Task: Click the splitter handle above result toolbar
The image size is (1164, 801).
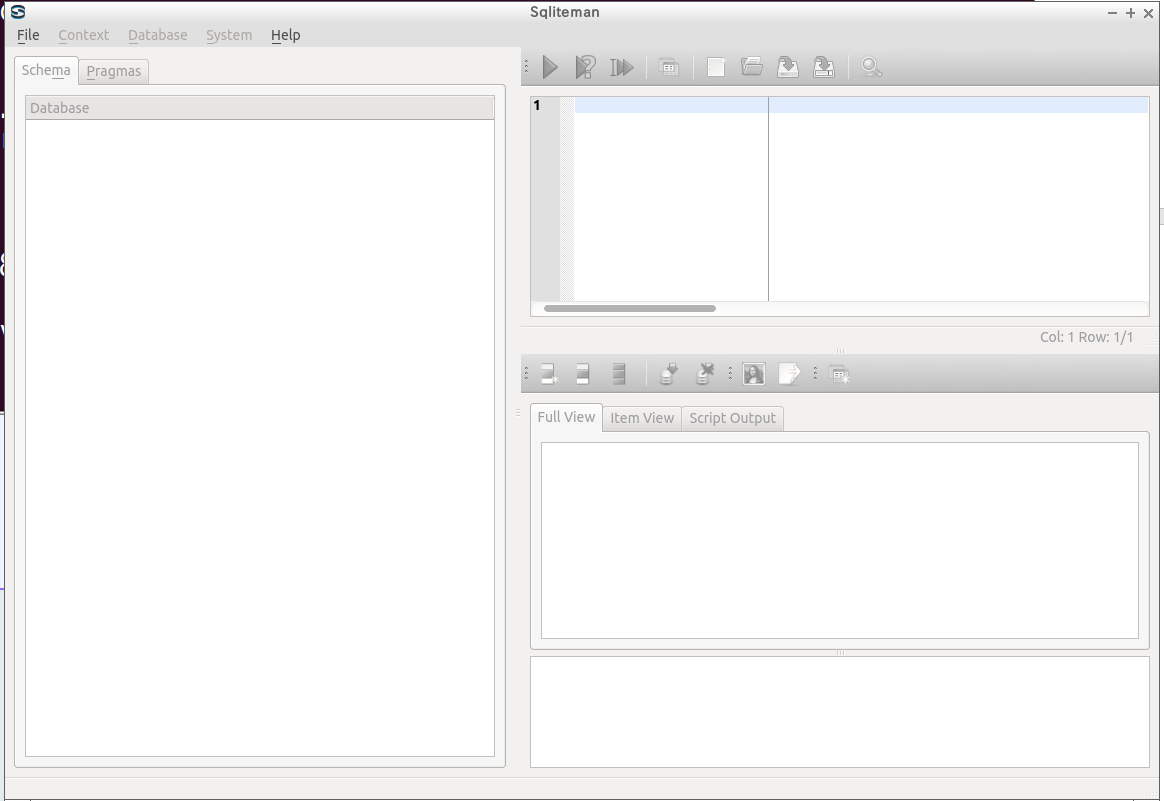Action: (x=840, y=350)
